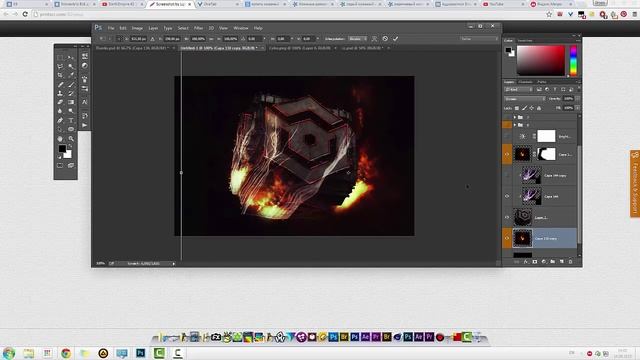Viewport: 640px width, 360px height.
Task: Select the Blur tool
Action: pos(60,111)
